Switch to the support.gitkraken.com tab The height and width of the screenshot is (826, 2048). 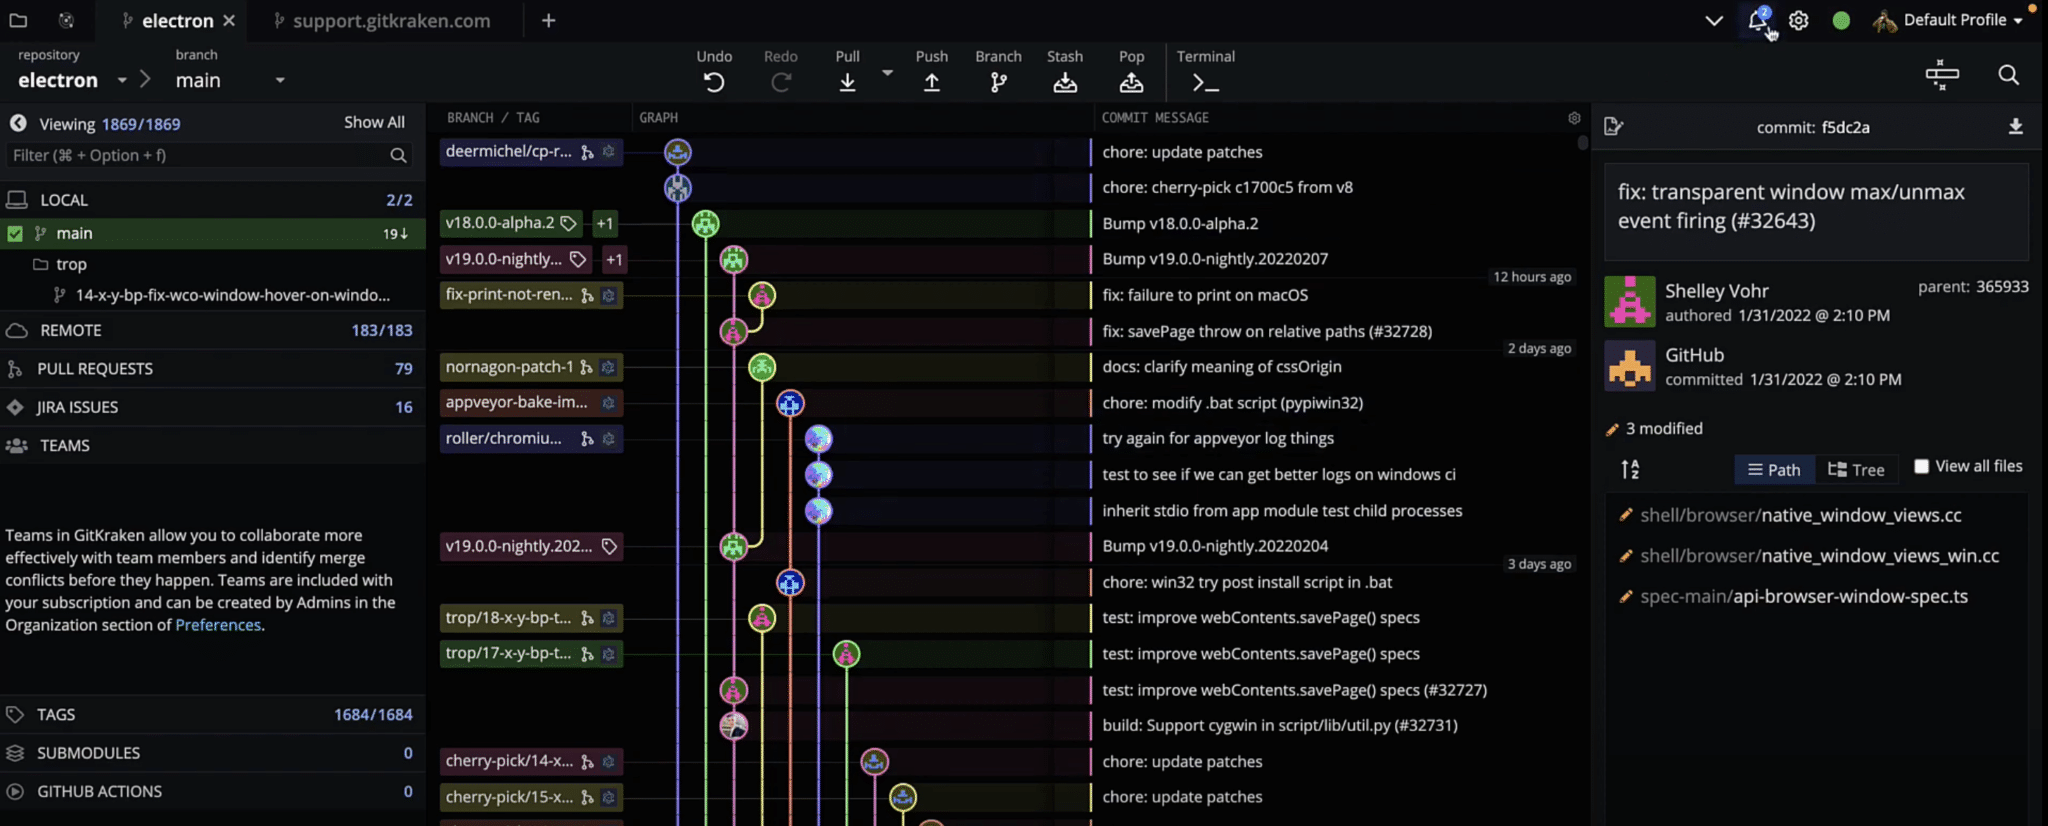coord(391,20)
